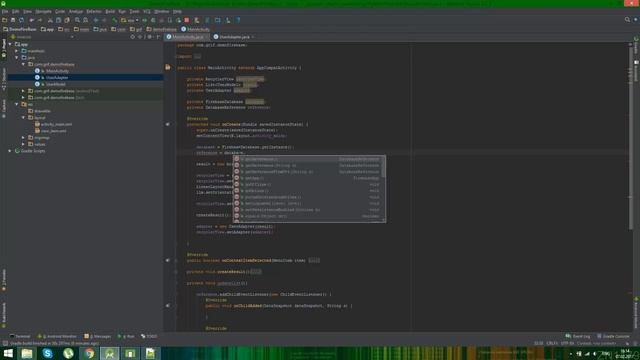Open the Build menu
640x360 pixels.
(110, 11)
